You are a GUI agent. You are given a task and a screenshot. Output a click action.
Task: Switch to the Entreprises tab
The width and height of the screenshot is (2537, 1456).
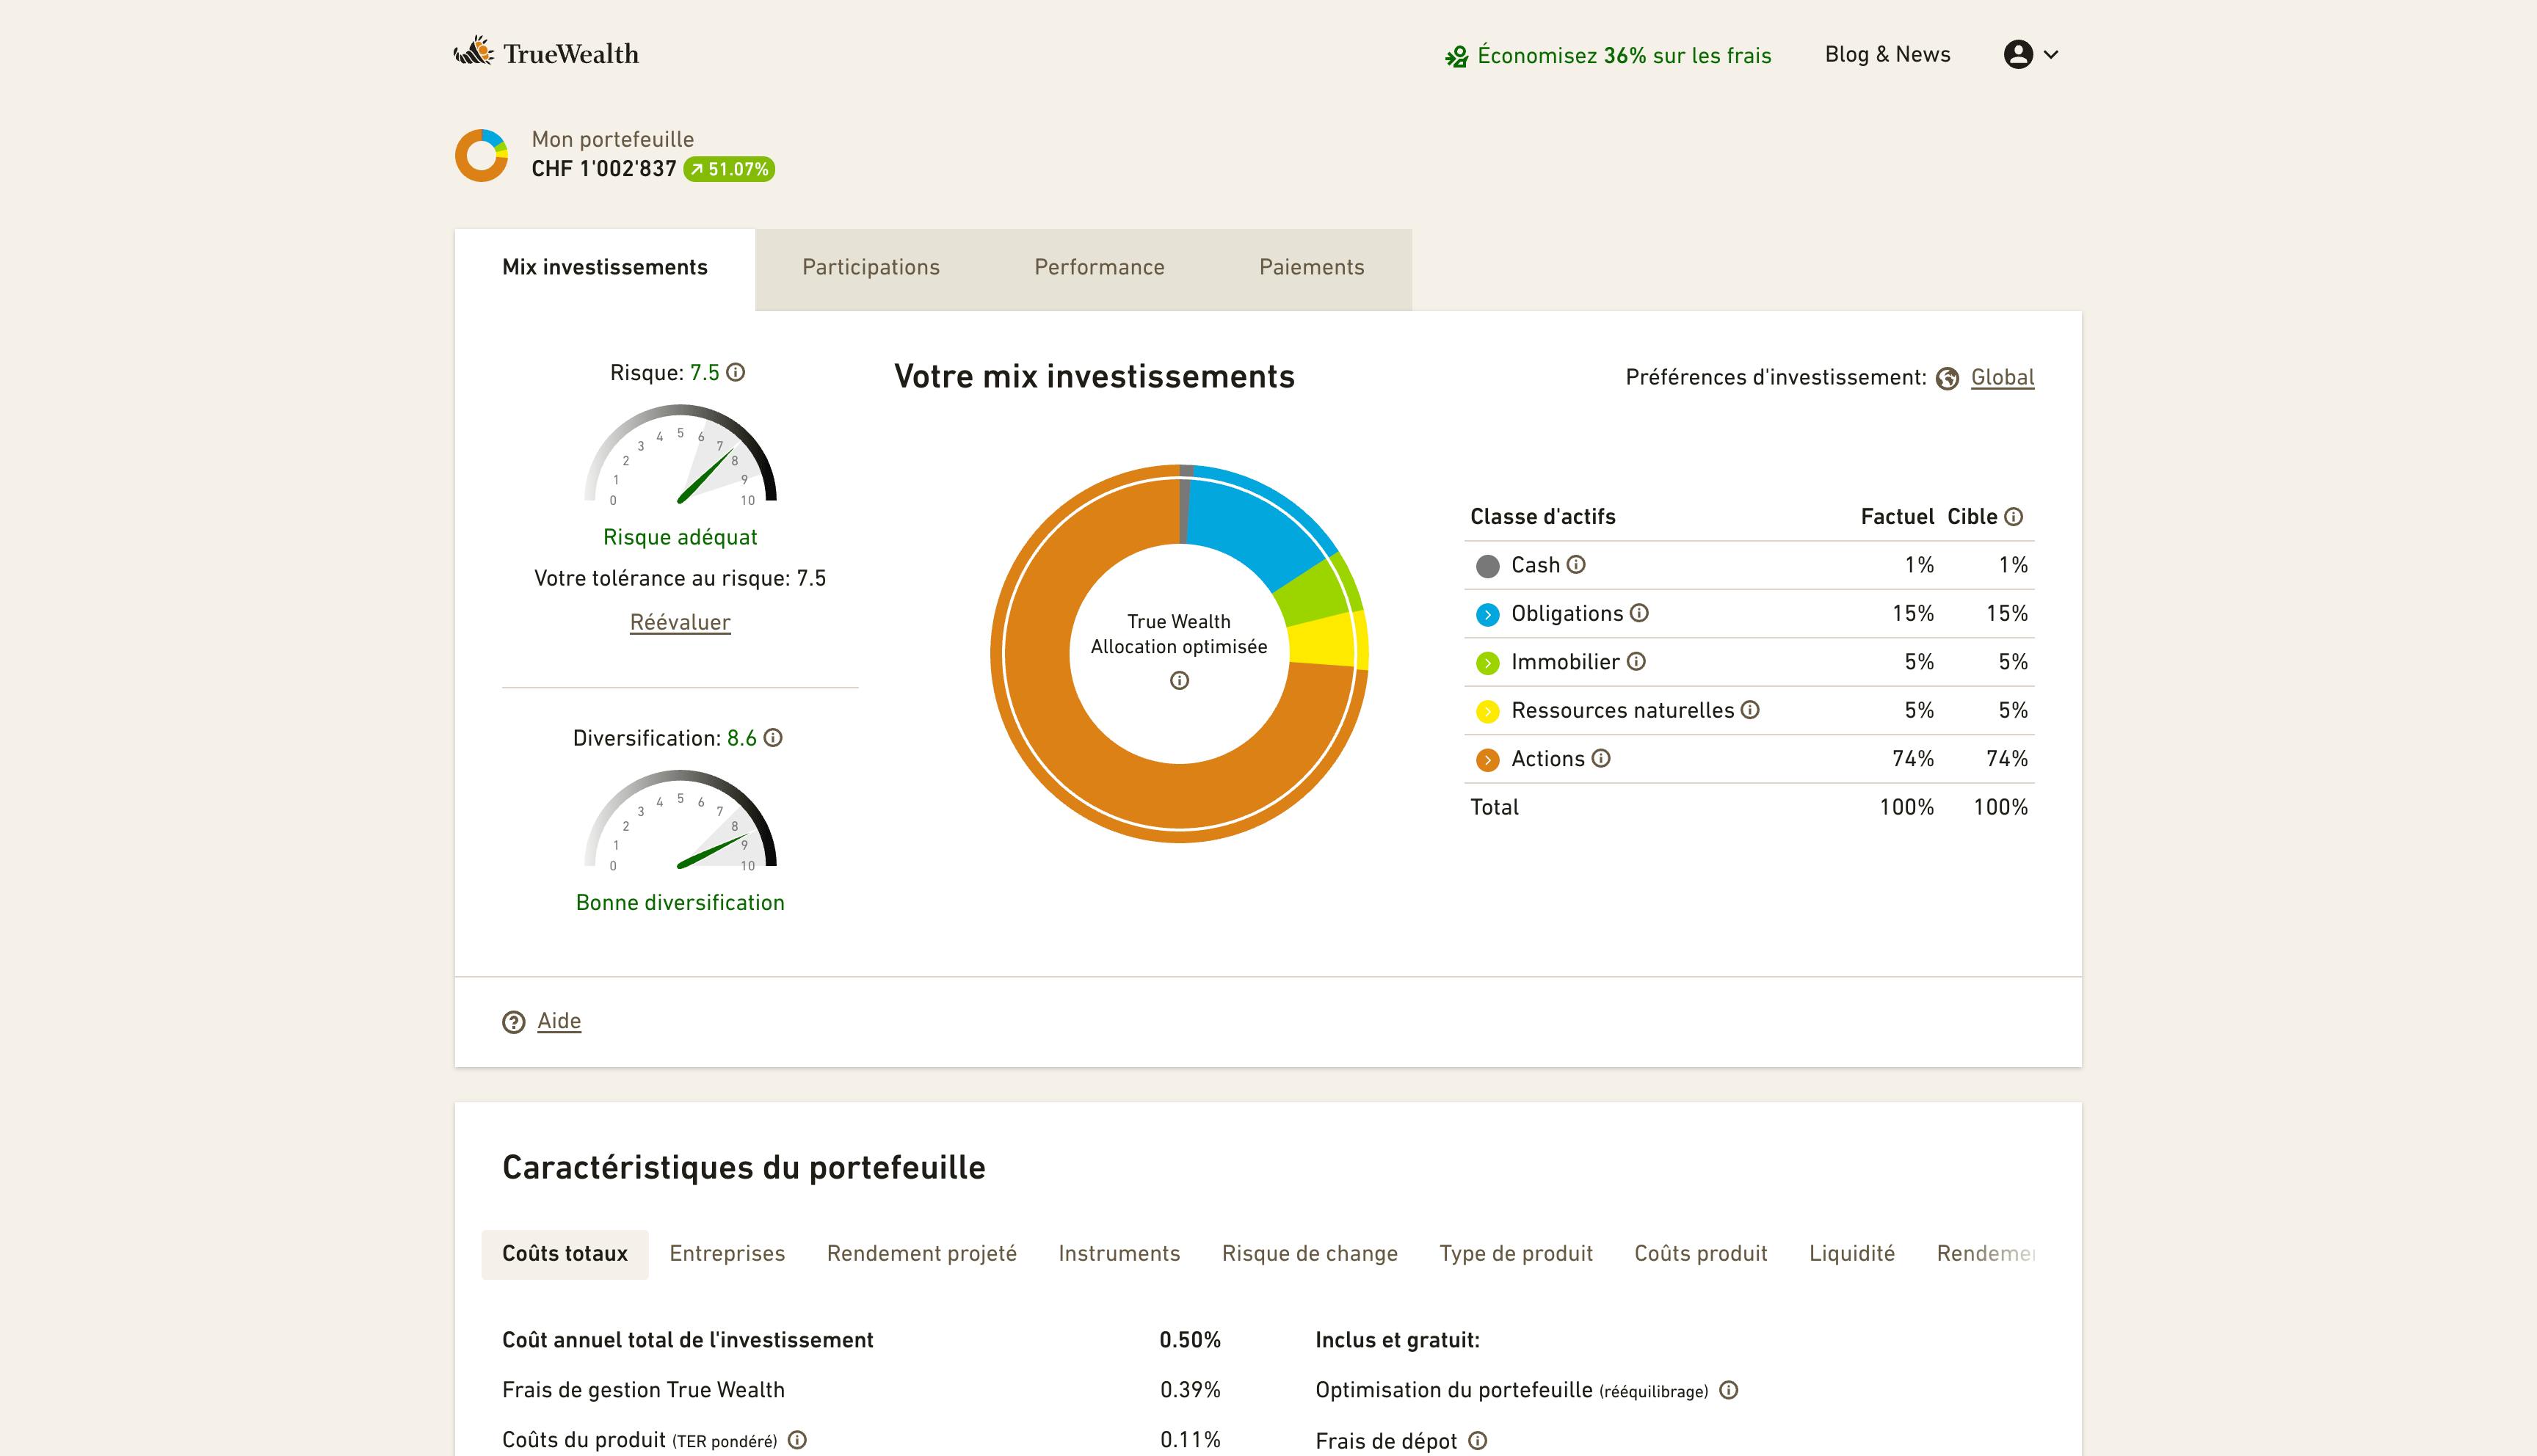727,1254
